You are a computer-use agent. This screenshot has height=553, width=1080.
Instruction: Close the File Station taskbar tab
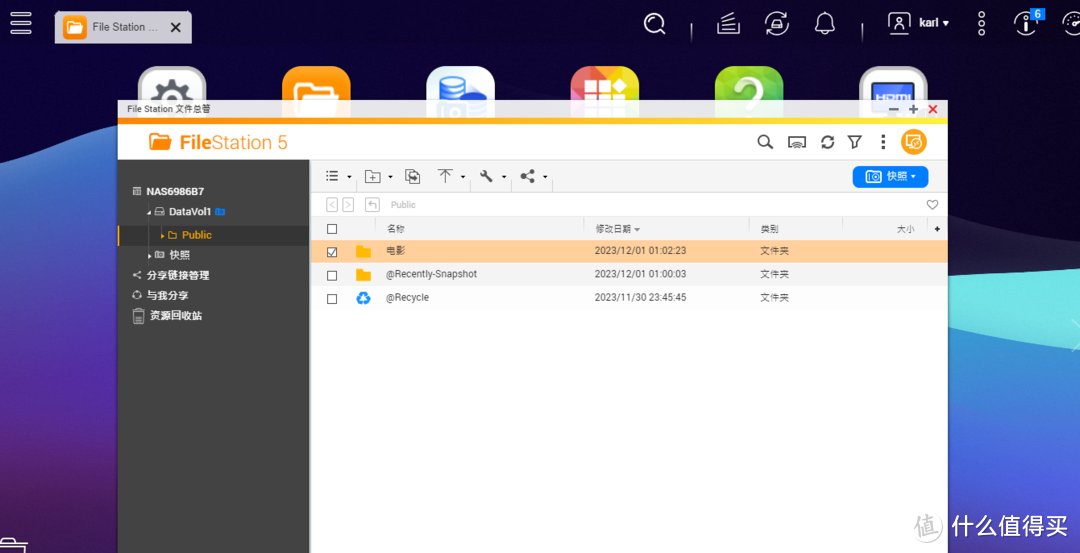[176, 28]
